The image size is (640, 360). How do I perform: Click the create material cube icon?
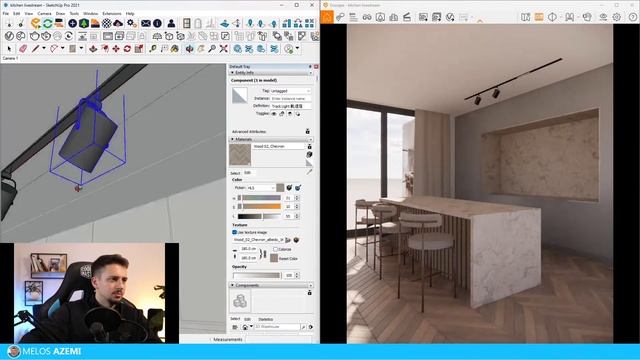(x=309, y=154)
